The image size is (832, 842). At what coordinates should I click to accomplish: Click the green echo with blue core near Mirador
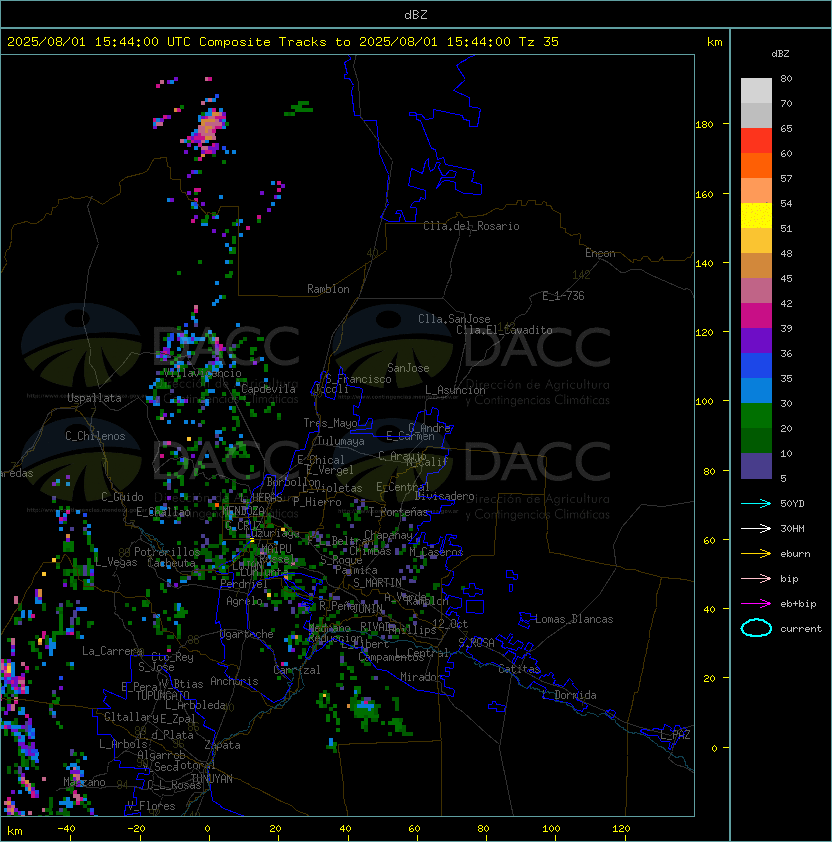tap(365, 708)
